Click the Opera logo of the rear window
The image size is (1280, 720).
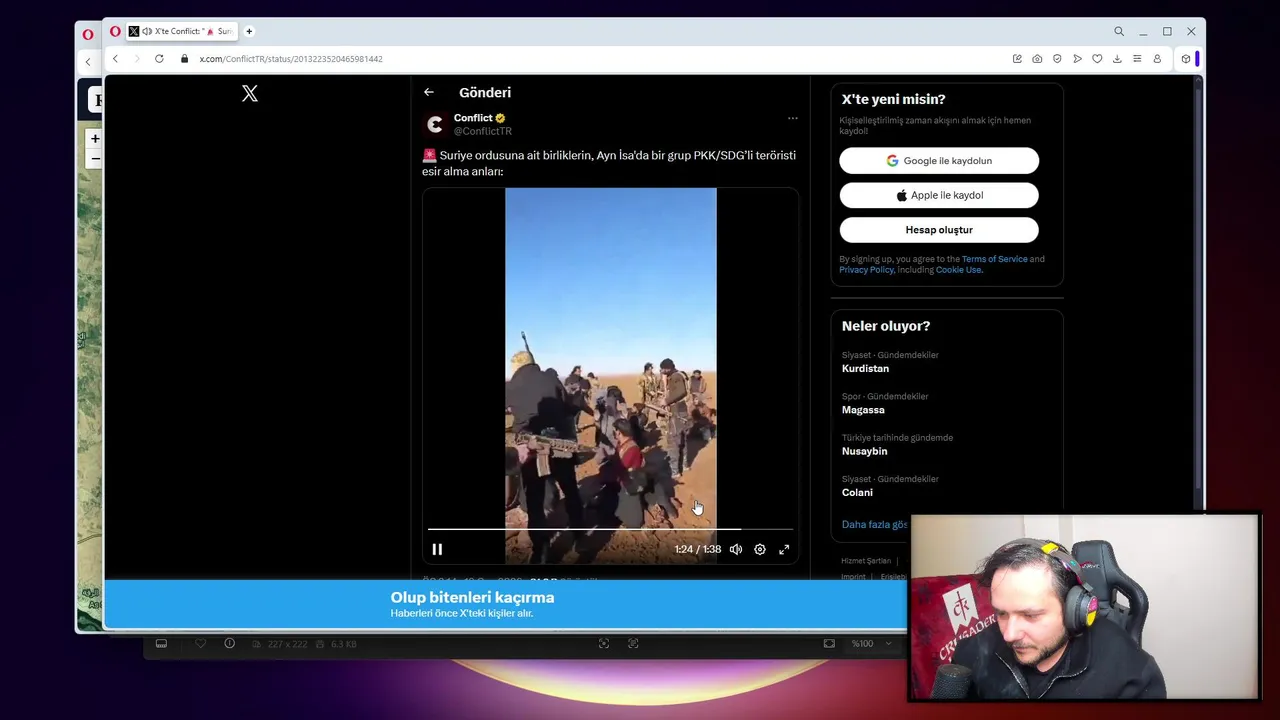(88, 34)
